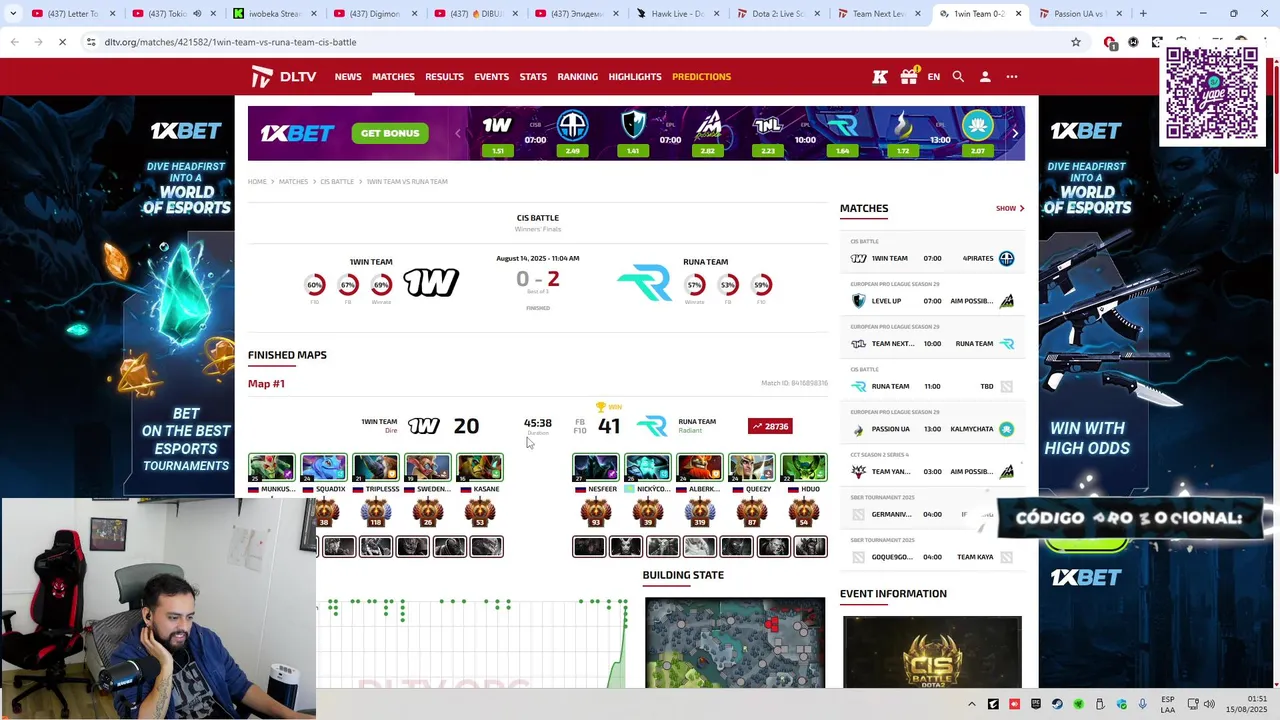Viewport: 1280px width, 720px height.
Task: Open the NEWS menu
Action: point(348,77)
